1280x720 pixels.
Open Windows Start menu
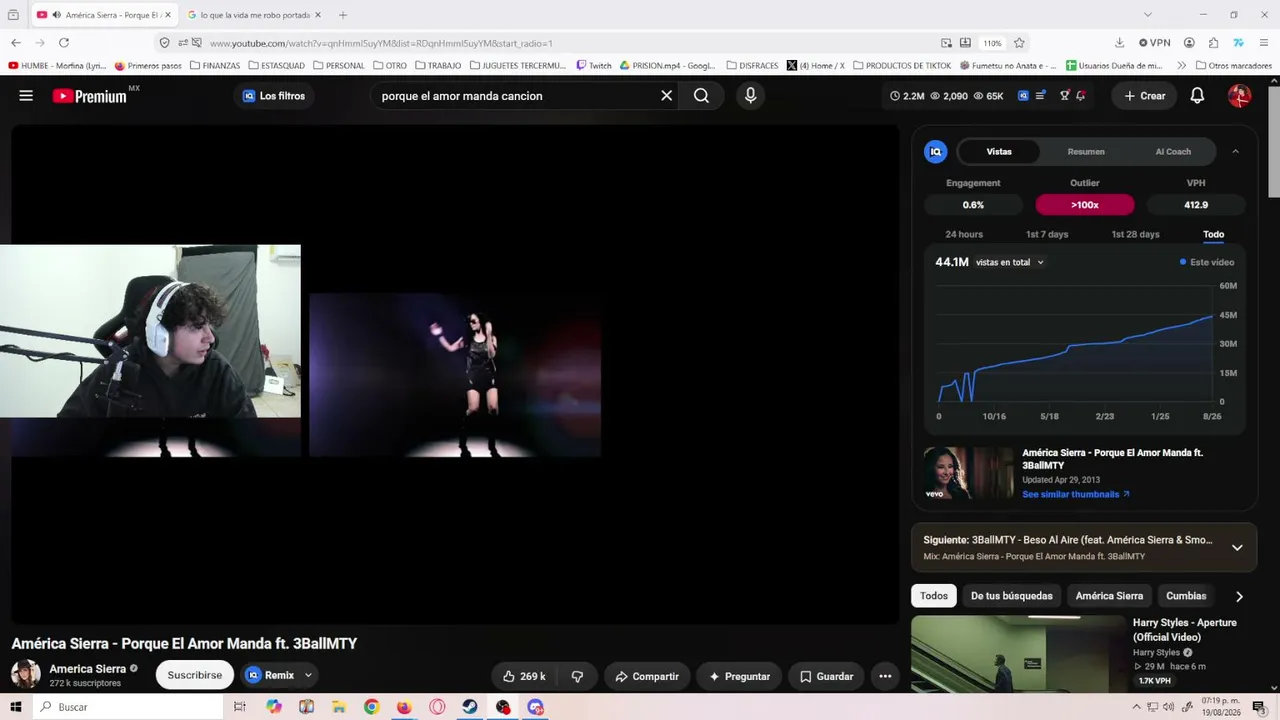click(16, 707)
